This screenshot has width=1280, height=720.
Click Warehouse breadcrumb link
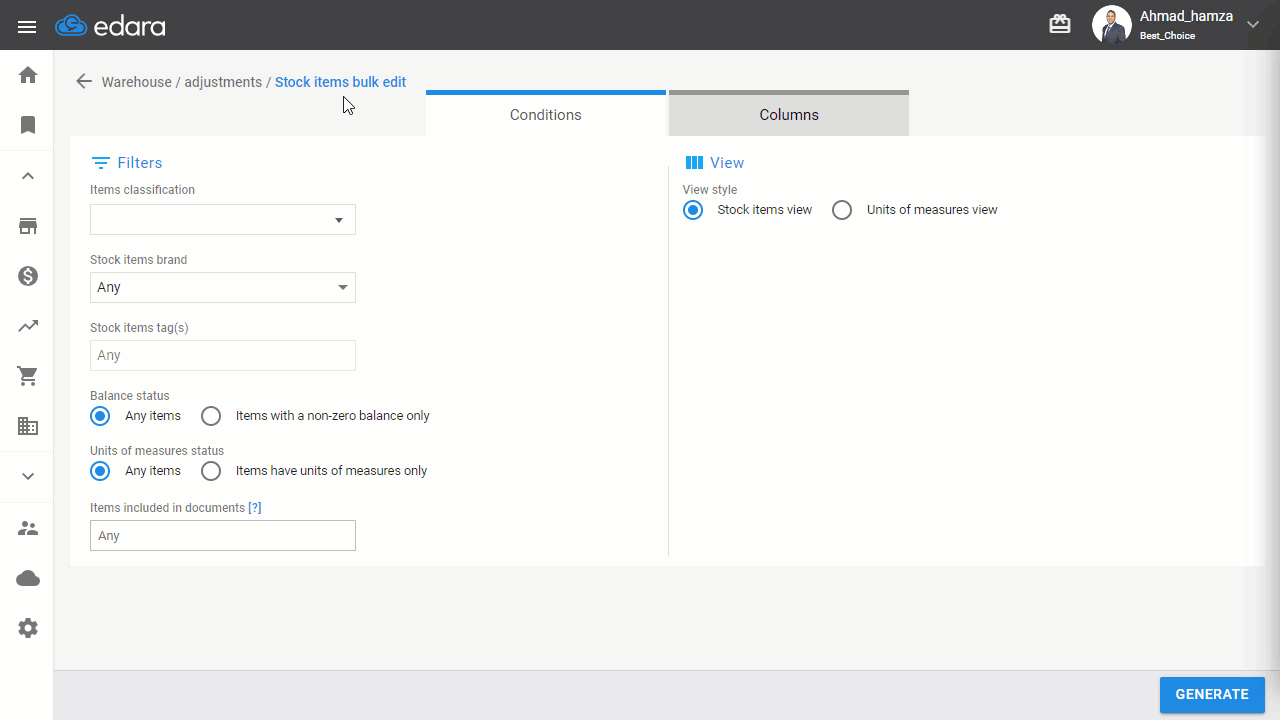pyautogui.click(x=136, y=82)
